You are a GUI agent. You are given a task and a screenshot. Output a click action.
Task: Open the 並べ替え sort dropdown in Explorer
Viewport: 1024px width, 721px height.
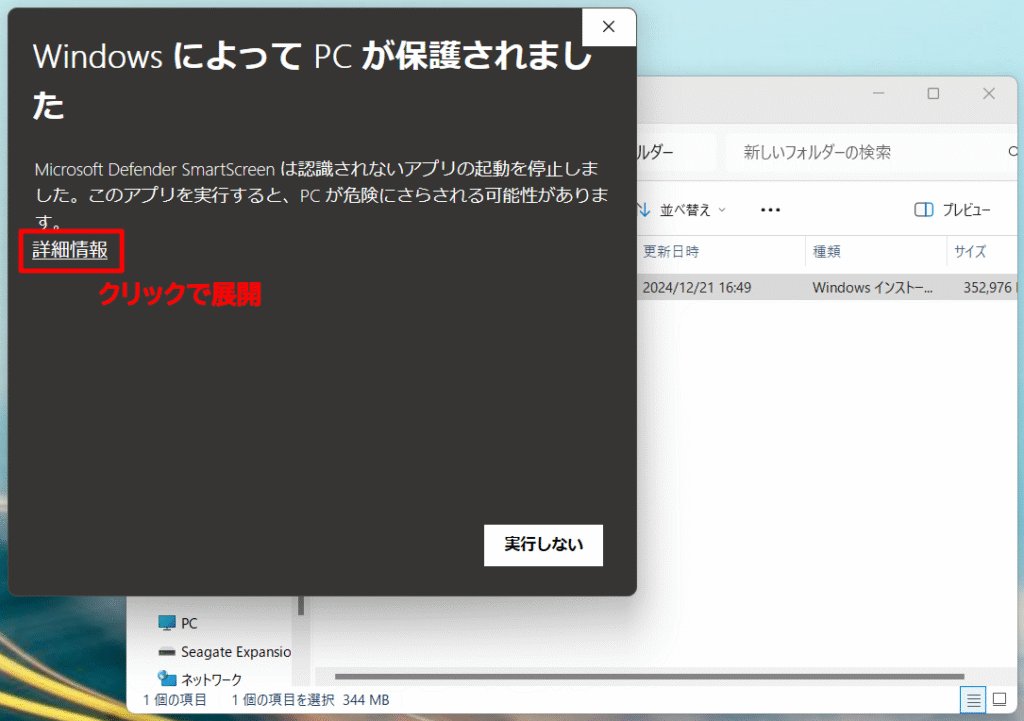click(x=683, y=210)
